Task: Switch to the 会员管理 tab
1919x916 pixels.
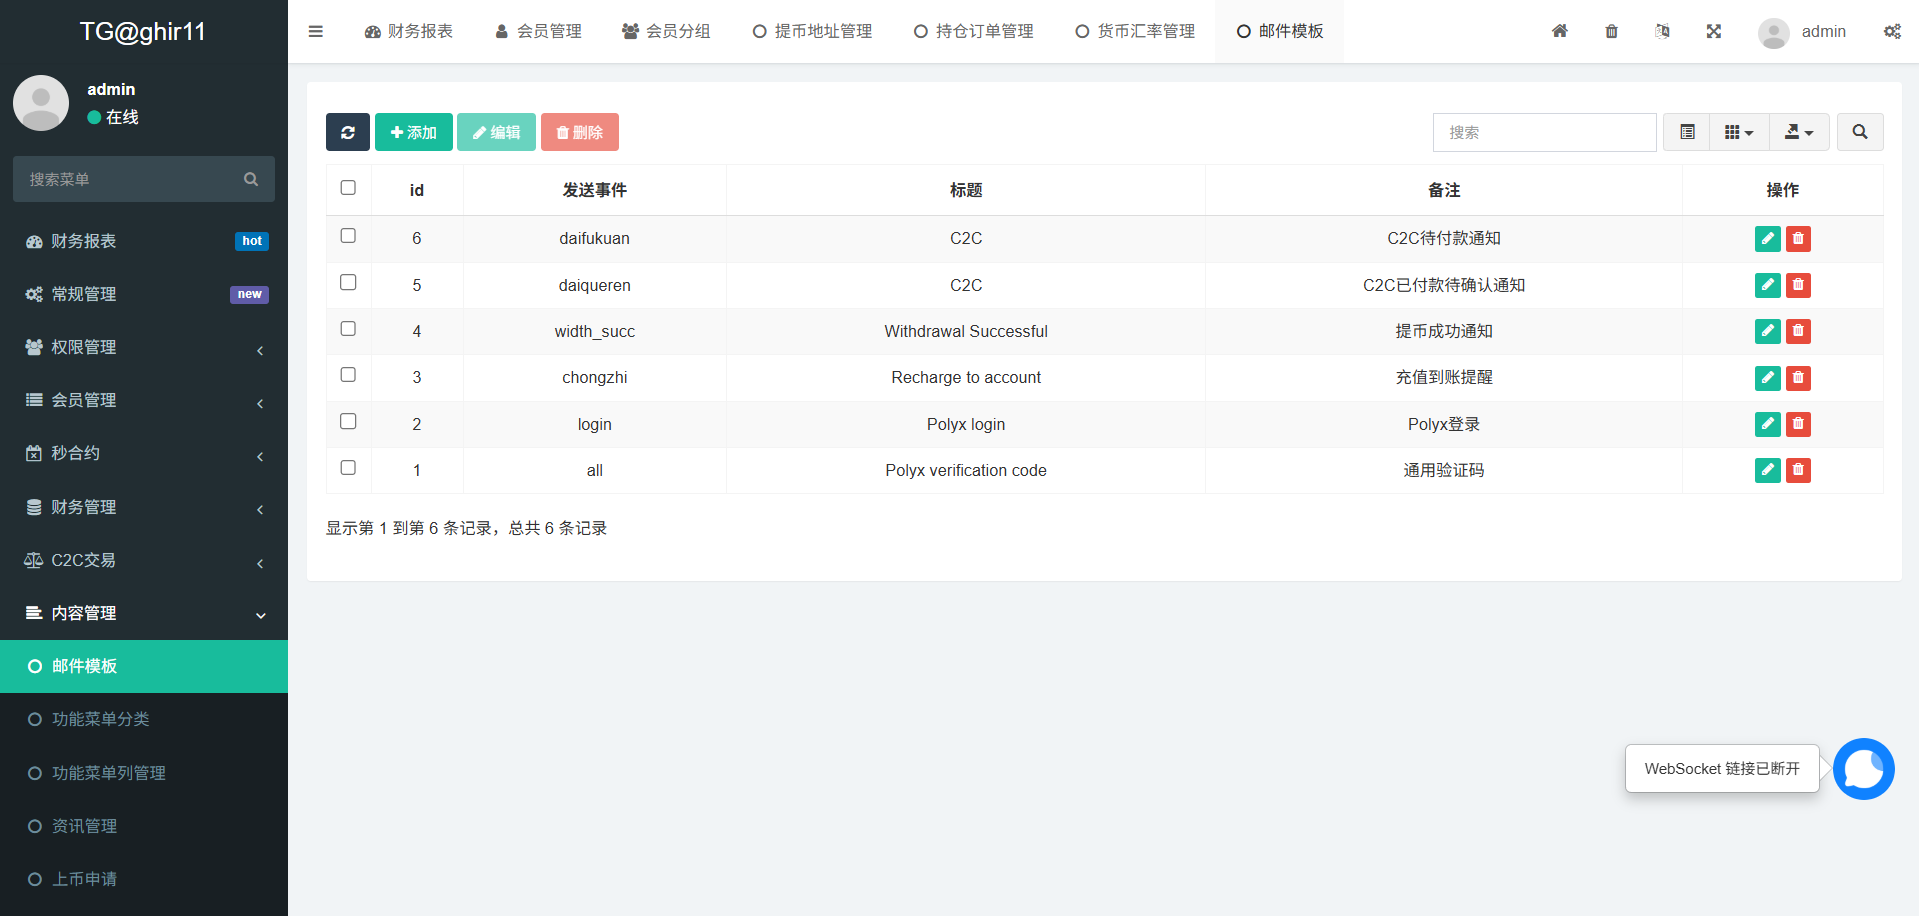Action: pos(538,31)
